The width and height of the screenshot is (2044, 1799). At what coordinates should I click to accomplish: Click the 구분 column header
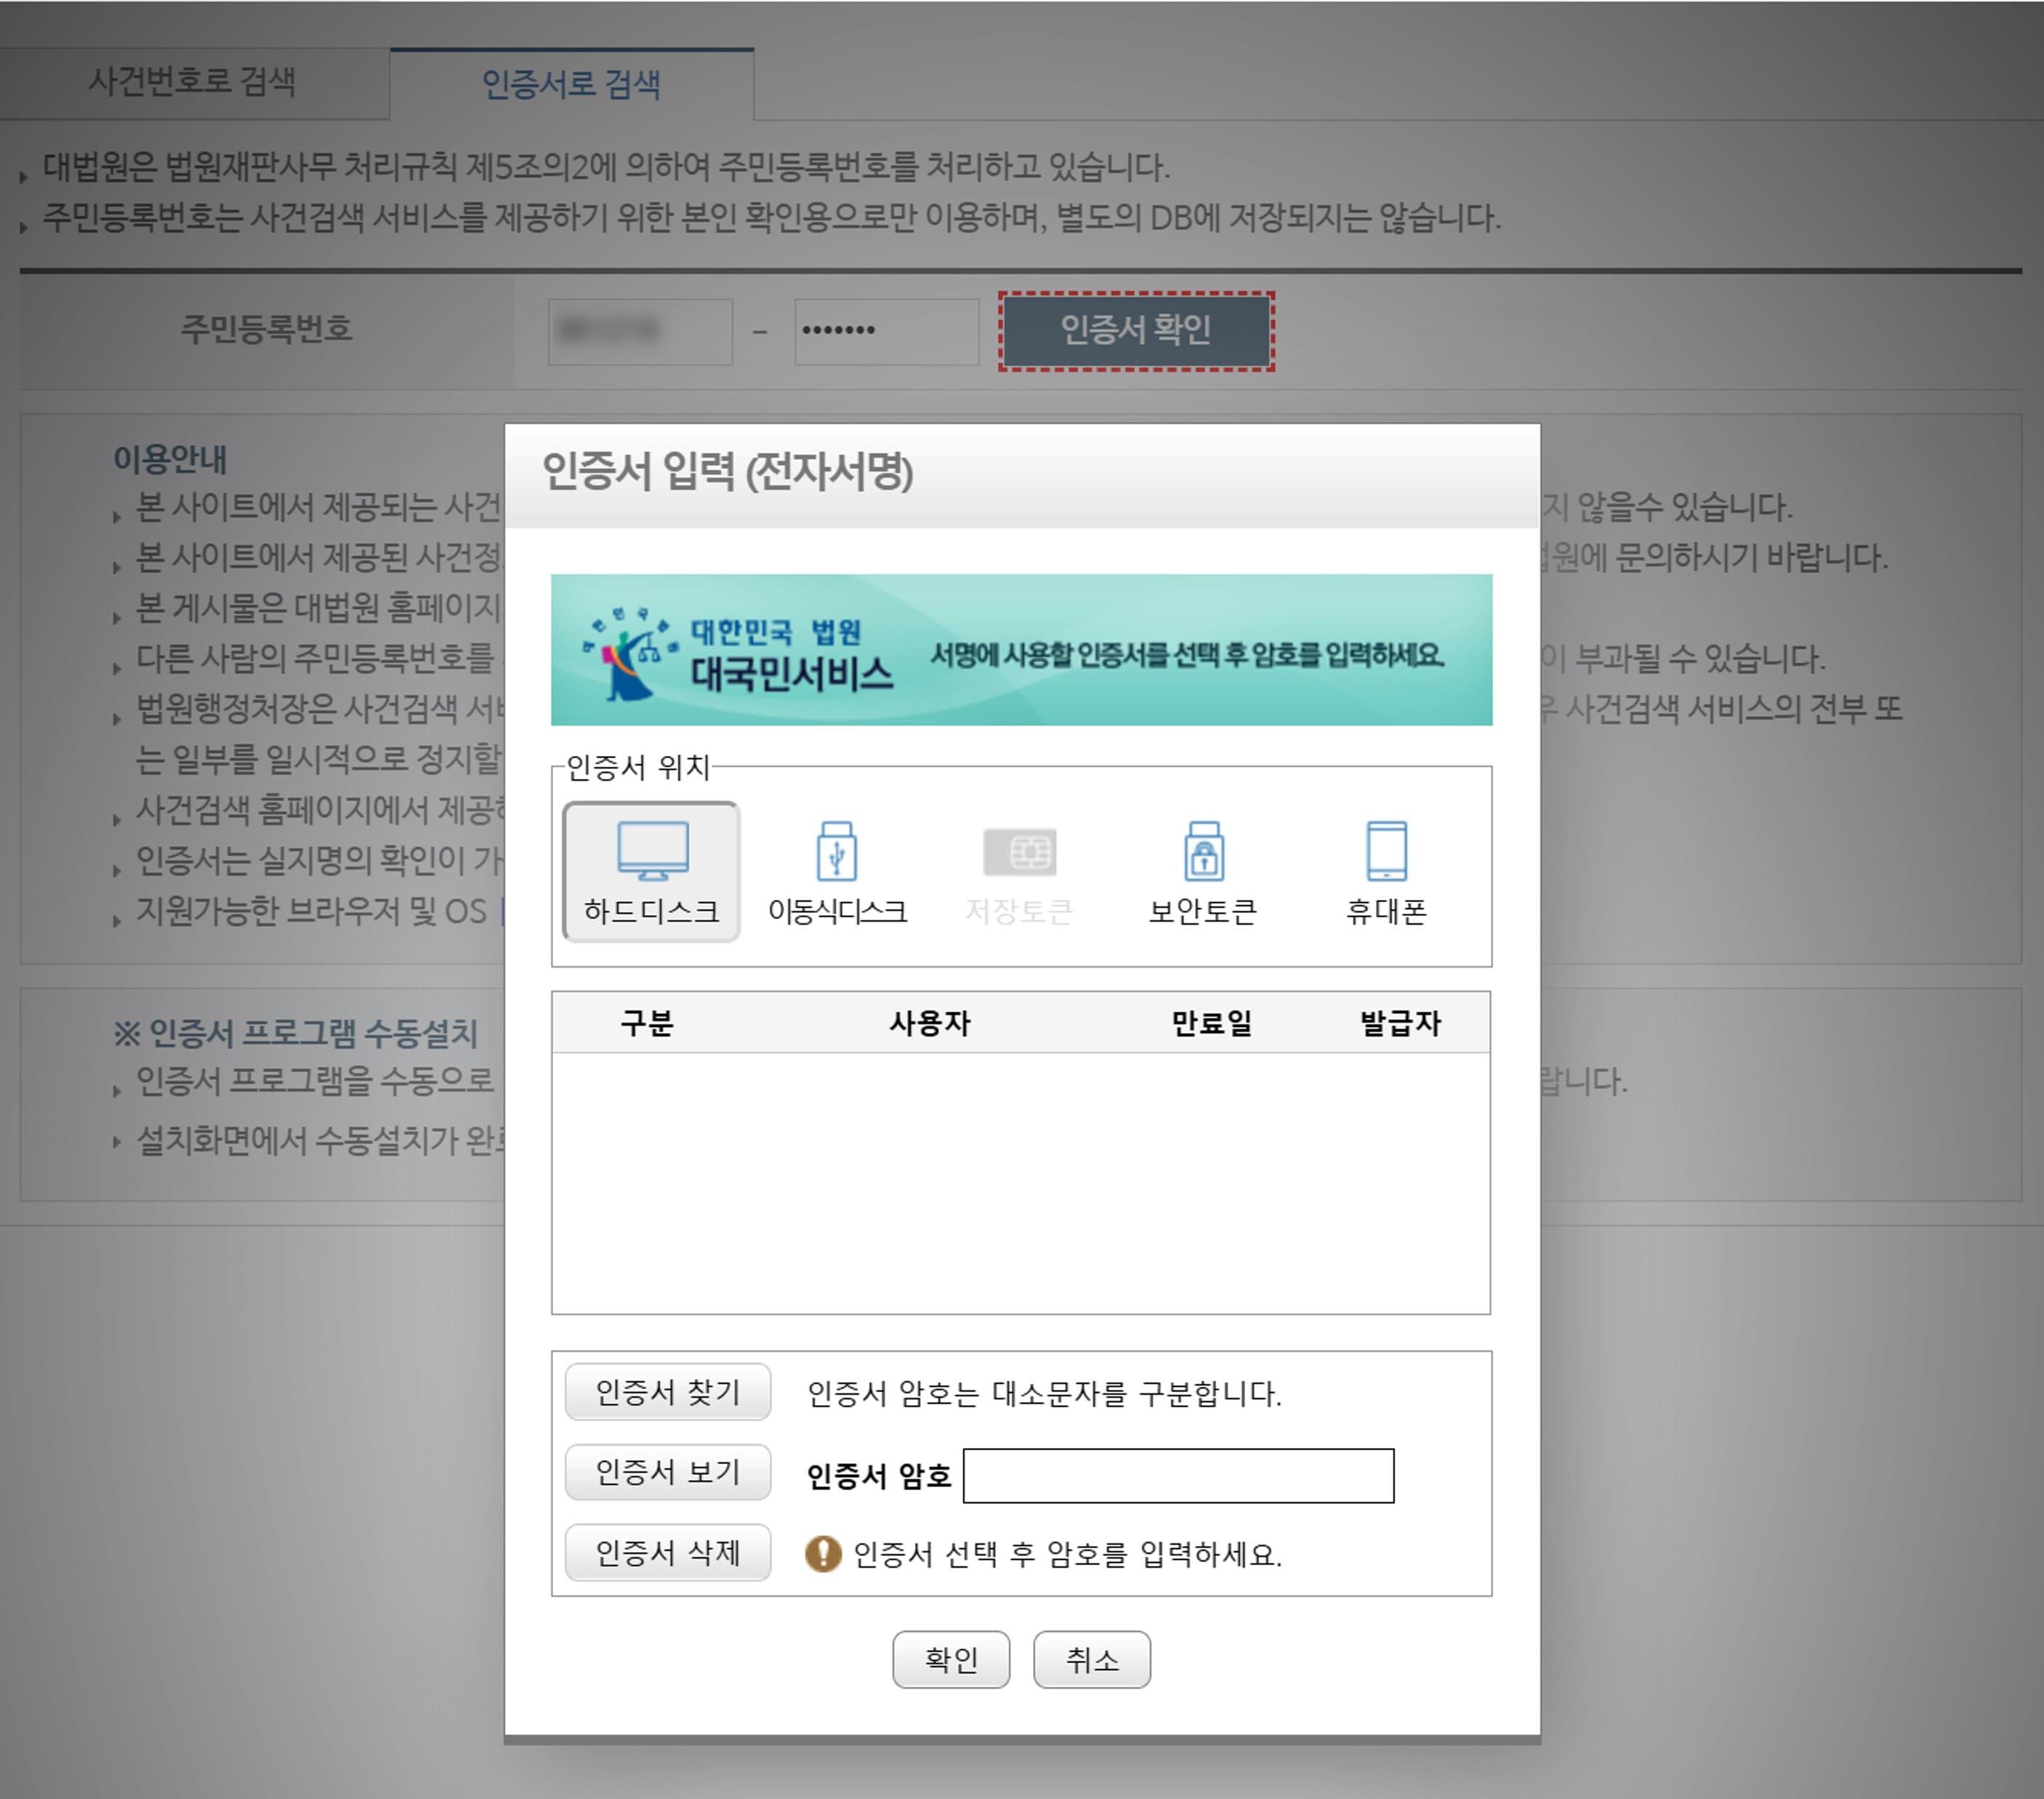point(646,1023)
